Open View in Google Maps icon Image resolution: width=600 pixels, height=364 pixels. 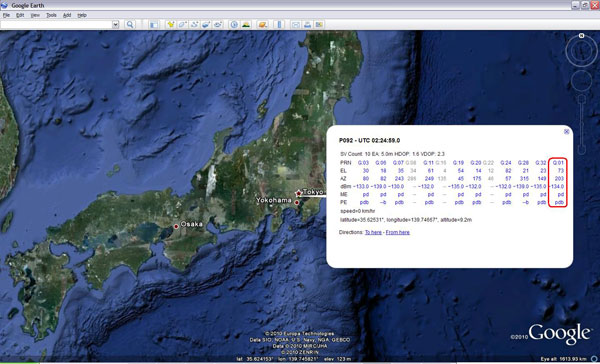click(x=319, y=24)
